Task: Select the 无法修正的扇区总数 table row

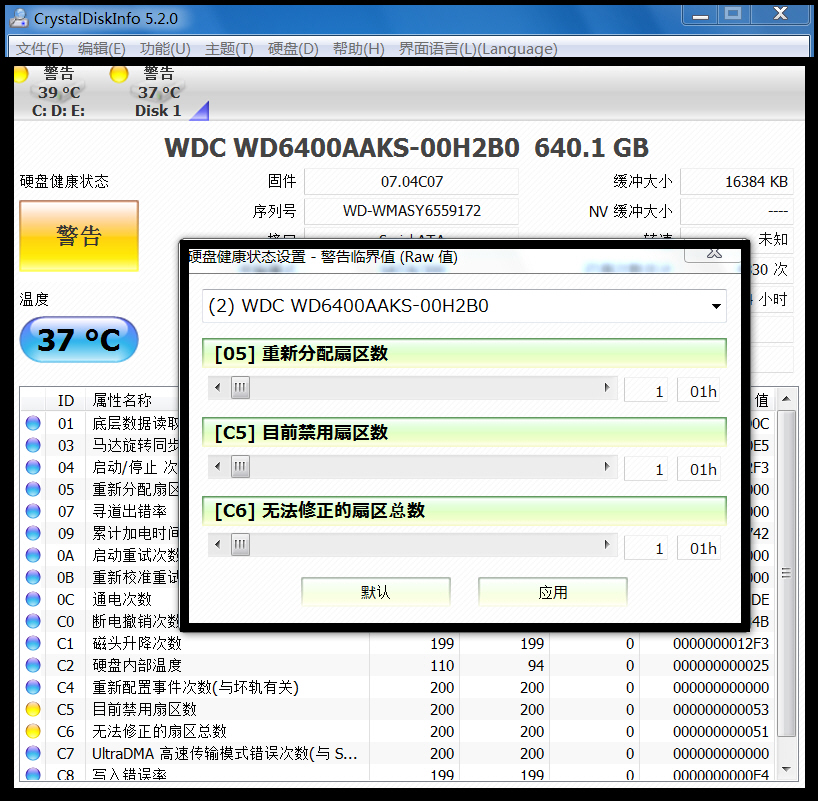Action: (398, 731)
